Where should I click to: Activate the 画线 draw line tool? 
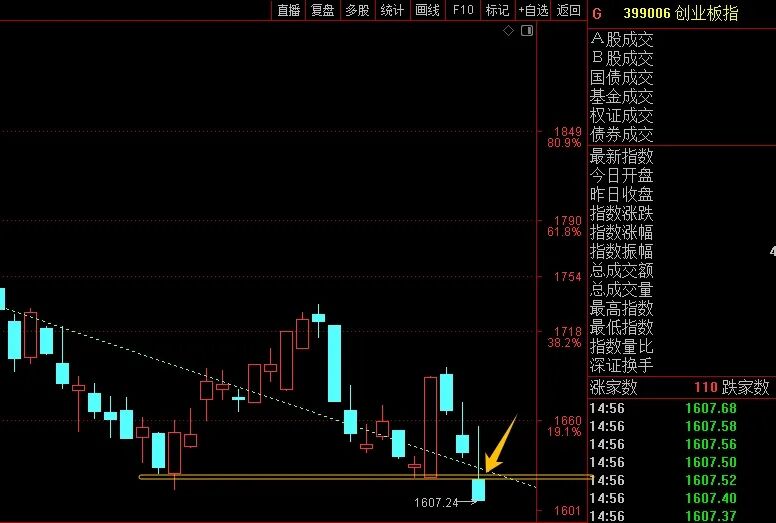[428, 10]
